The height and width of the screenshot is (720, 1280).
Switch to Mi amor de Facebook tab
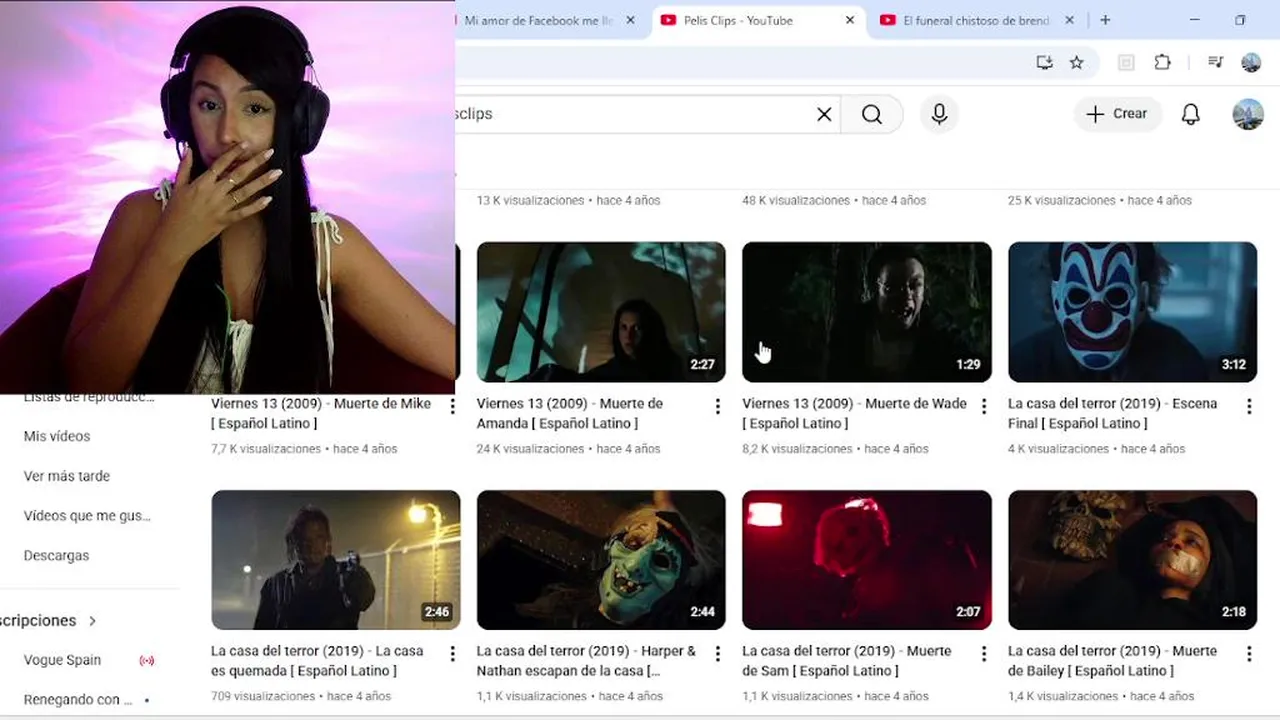point(538,20)
